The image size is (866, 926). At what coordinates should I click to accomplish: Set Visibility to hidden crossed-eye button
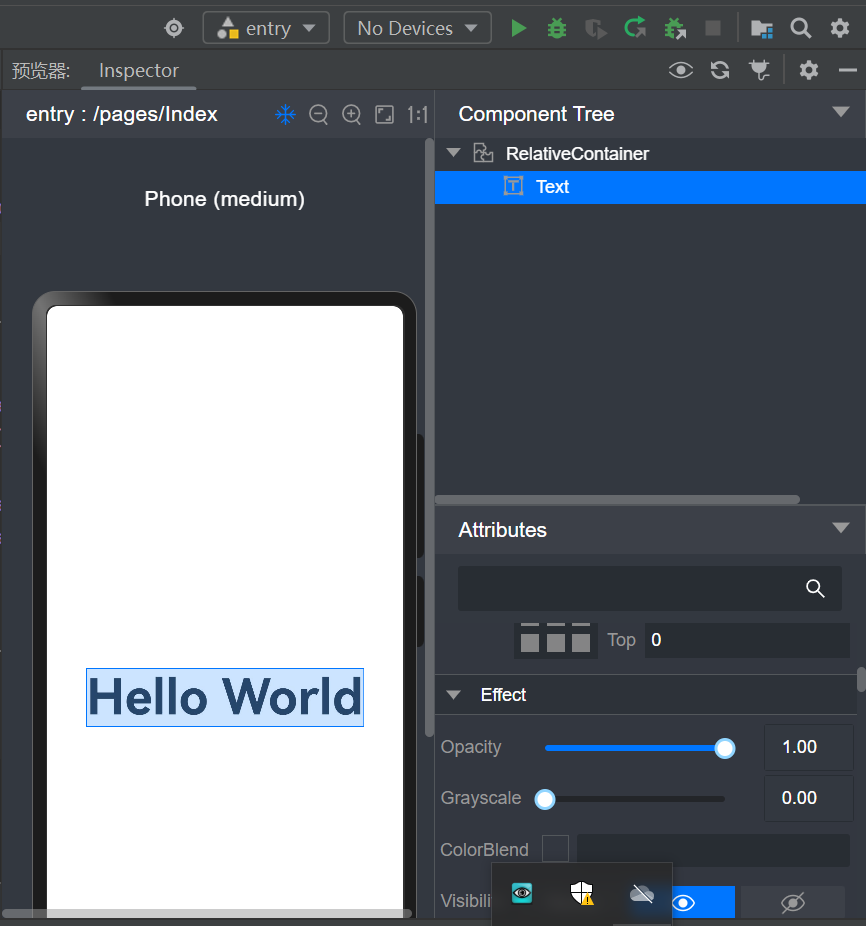tap(793, 902)
